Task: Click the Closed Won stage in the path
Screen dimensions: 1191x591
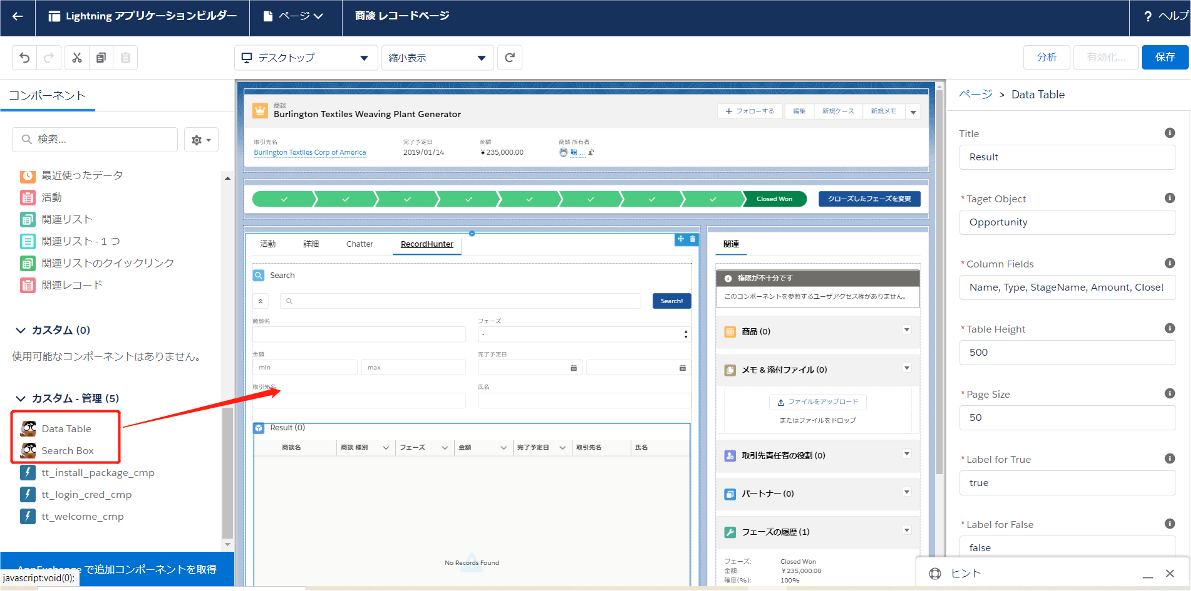Action: [774, 199]
